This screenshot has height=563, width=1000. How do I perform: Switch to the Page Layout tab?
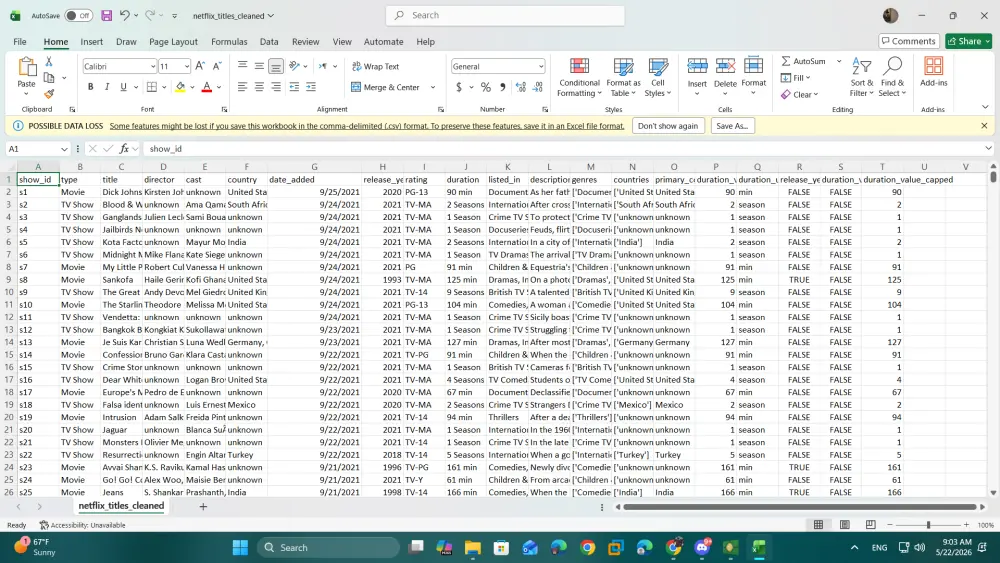pyautogui.click(x=173, y=41)
